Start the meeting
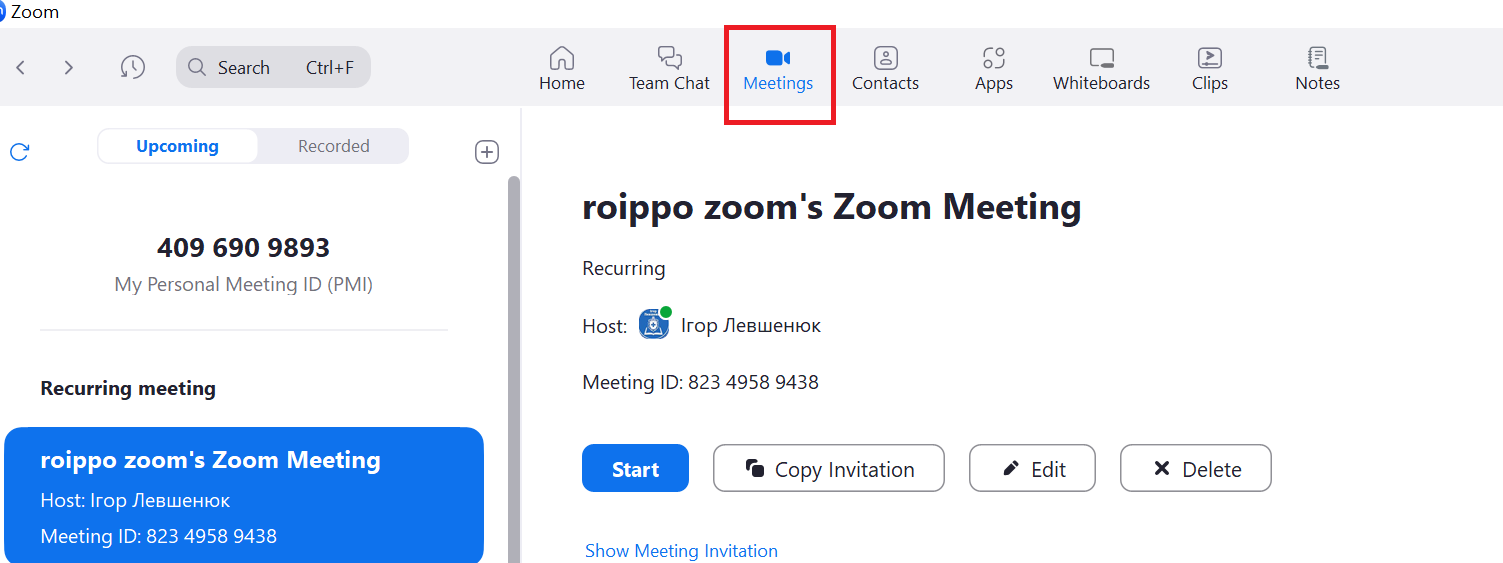This screenshot has height=563, width=1503. pyautogui.click(x=635, y=468)
